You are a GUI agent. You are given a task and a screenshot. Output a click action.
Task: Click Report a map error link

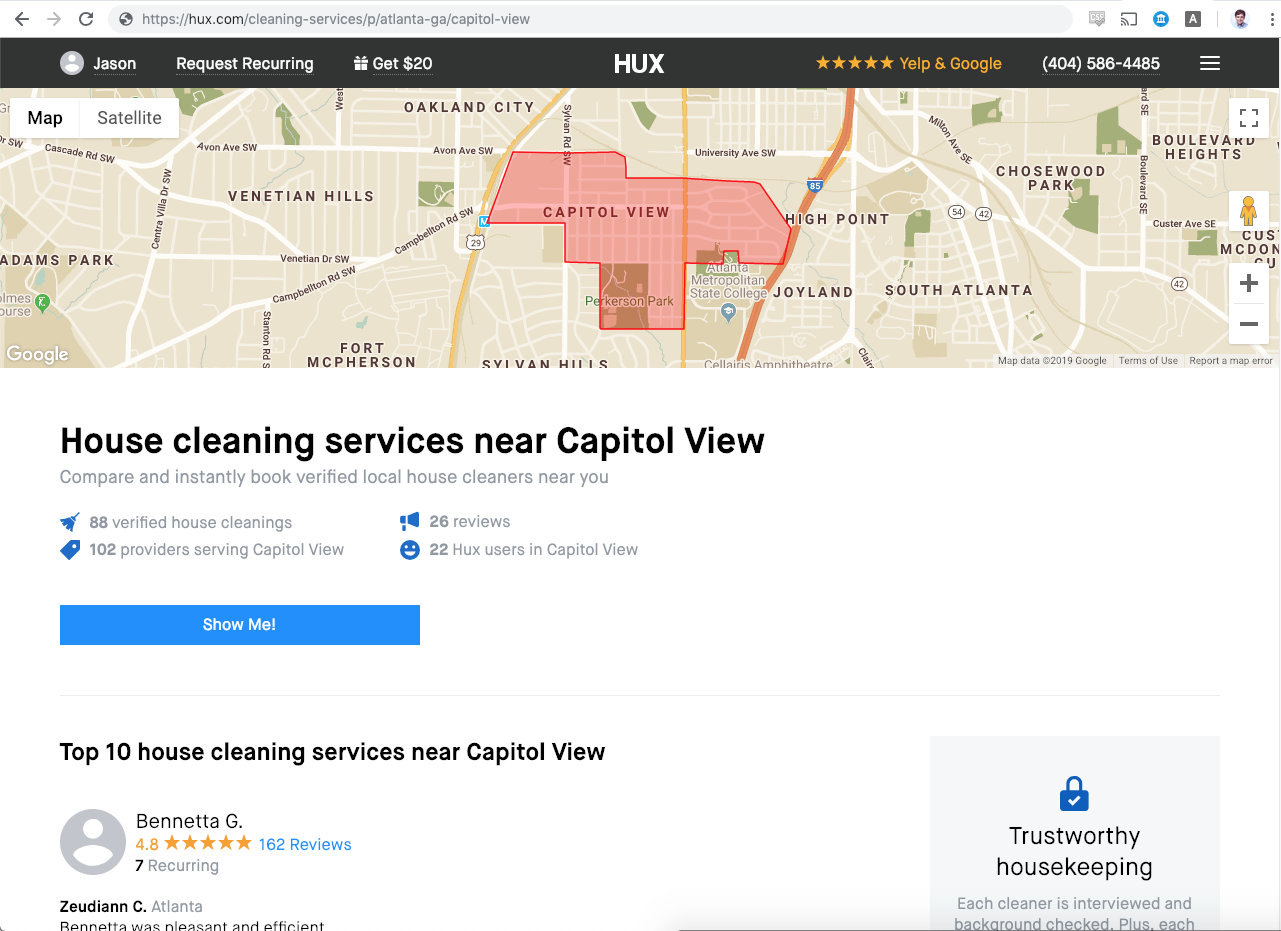(x=1231, y=361)
